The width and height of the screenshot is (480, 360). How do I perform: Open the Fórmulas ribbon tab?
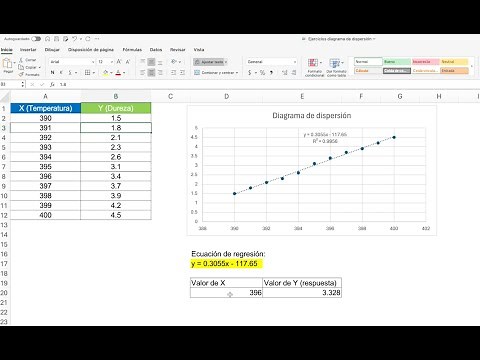point(132,50)
